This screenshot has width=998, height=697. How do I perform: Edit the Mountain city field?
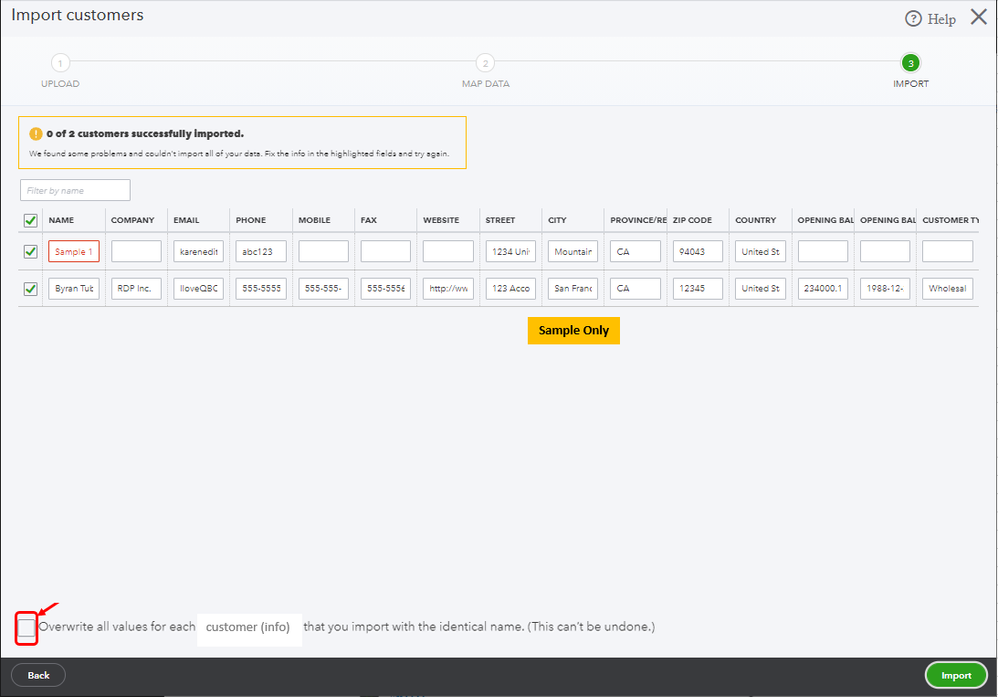(573, 251)
